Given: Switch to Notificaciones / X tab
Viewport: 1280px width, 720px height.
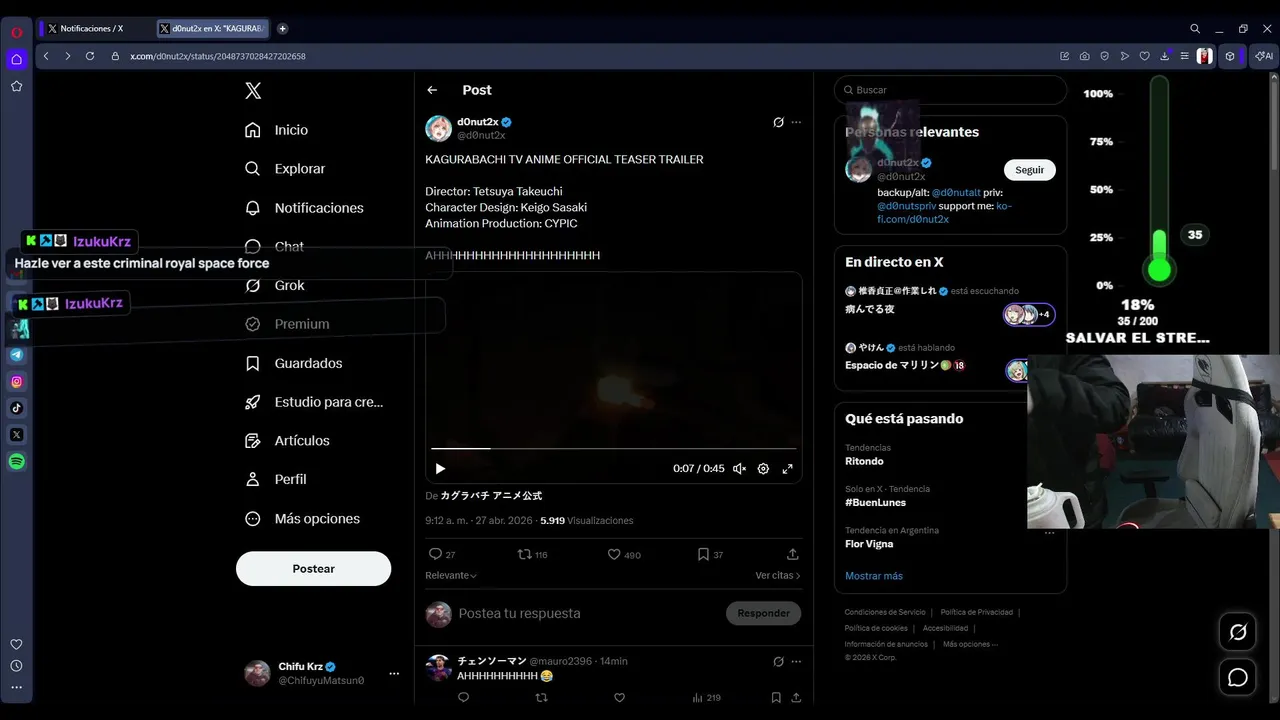Looking at the screenshot, I should point(94,29).
